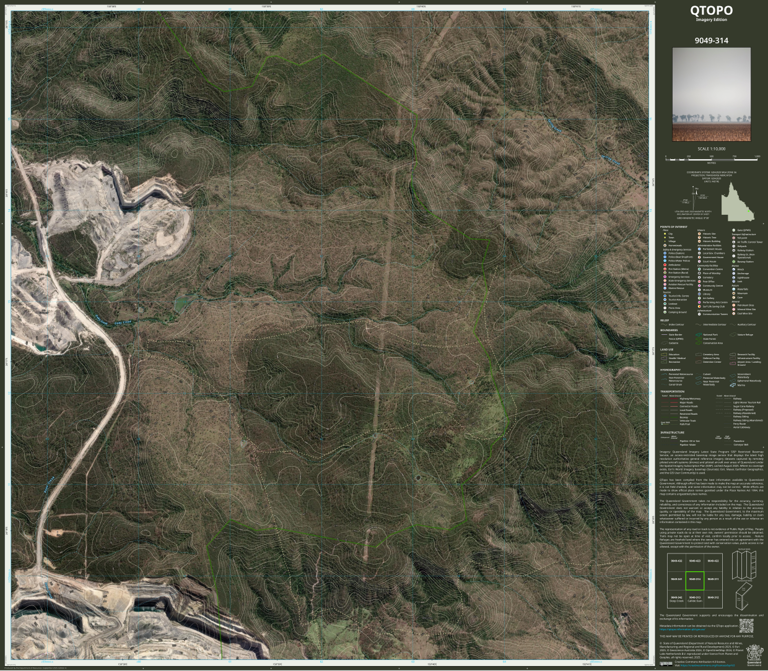Select the green highlighted sheet index cell
The height and width of the screenshot is (671, 768).
[x=695, y=580]
